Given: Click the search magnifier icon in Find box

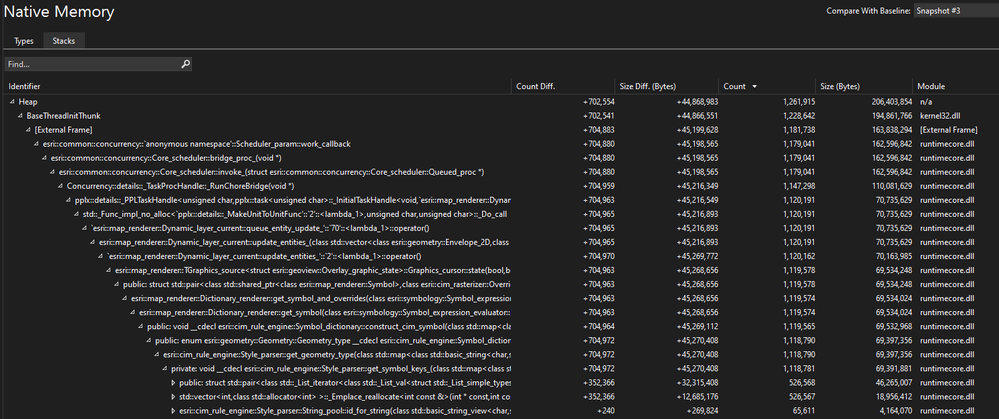Looking at the screenshot, I should click(x=185, y=64).
